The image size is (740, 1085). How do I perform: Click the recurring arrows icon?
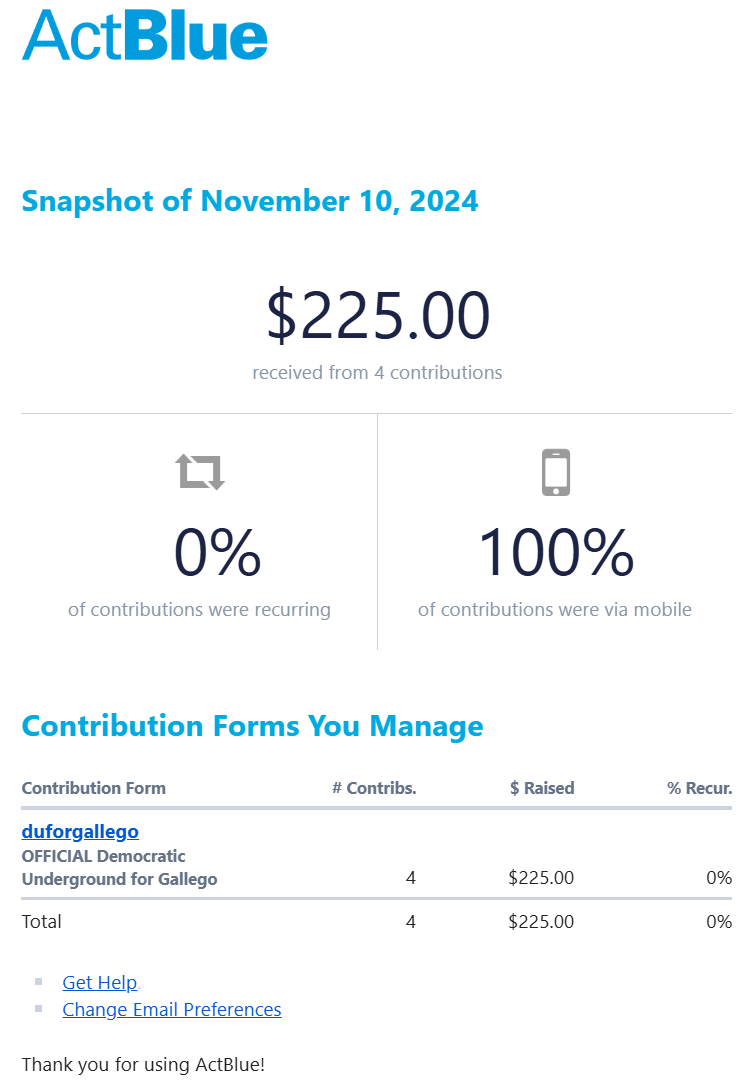click(200, 471)
